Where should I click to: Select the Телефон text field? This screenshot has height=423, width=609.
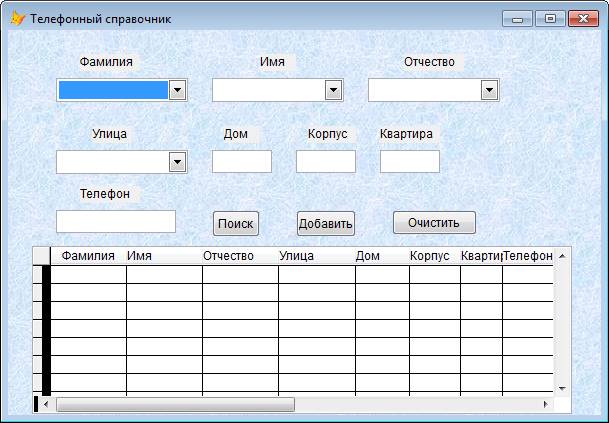116,221
